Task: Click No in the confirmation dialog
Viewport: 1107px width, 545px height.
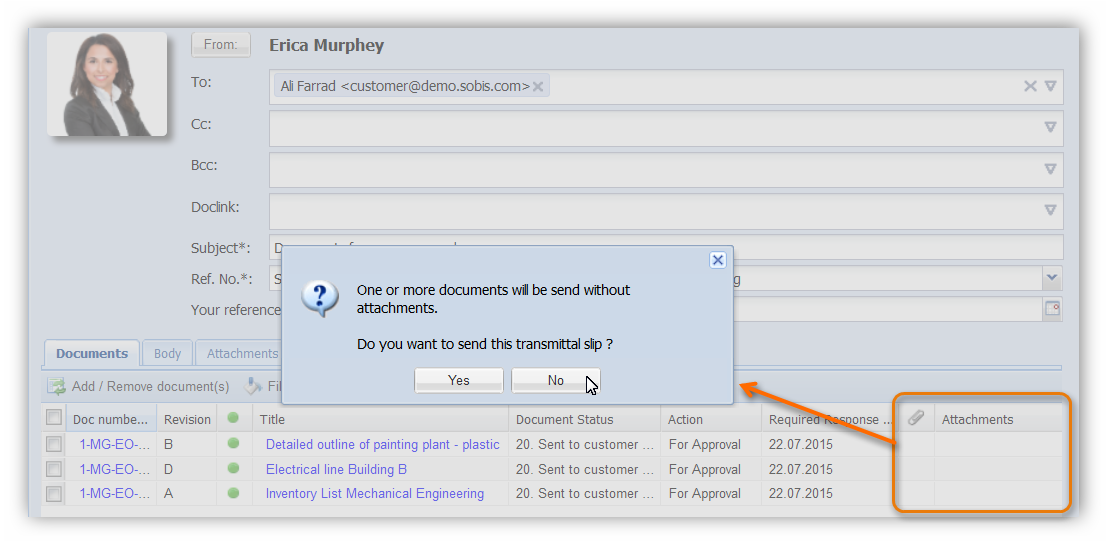Action: [x=555, y=380]
